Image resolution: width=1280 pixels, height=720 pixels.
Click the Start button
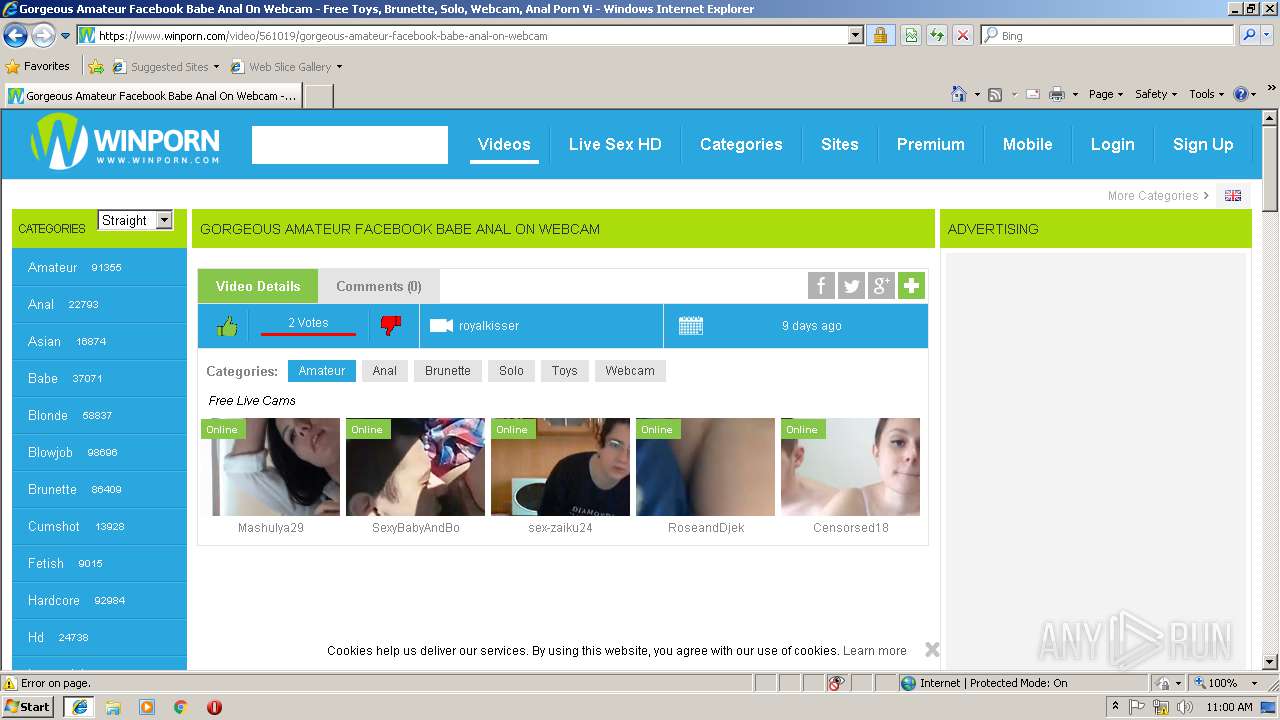pyautogui.click(x=28, y=707)
